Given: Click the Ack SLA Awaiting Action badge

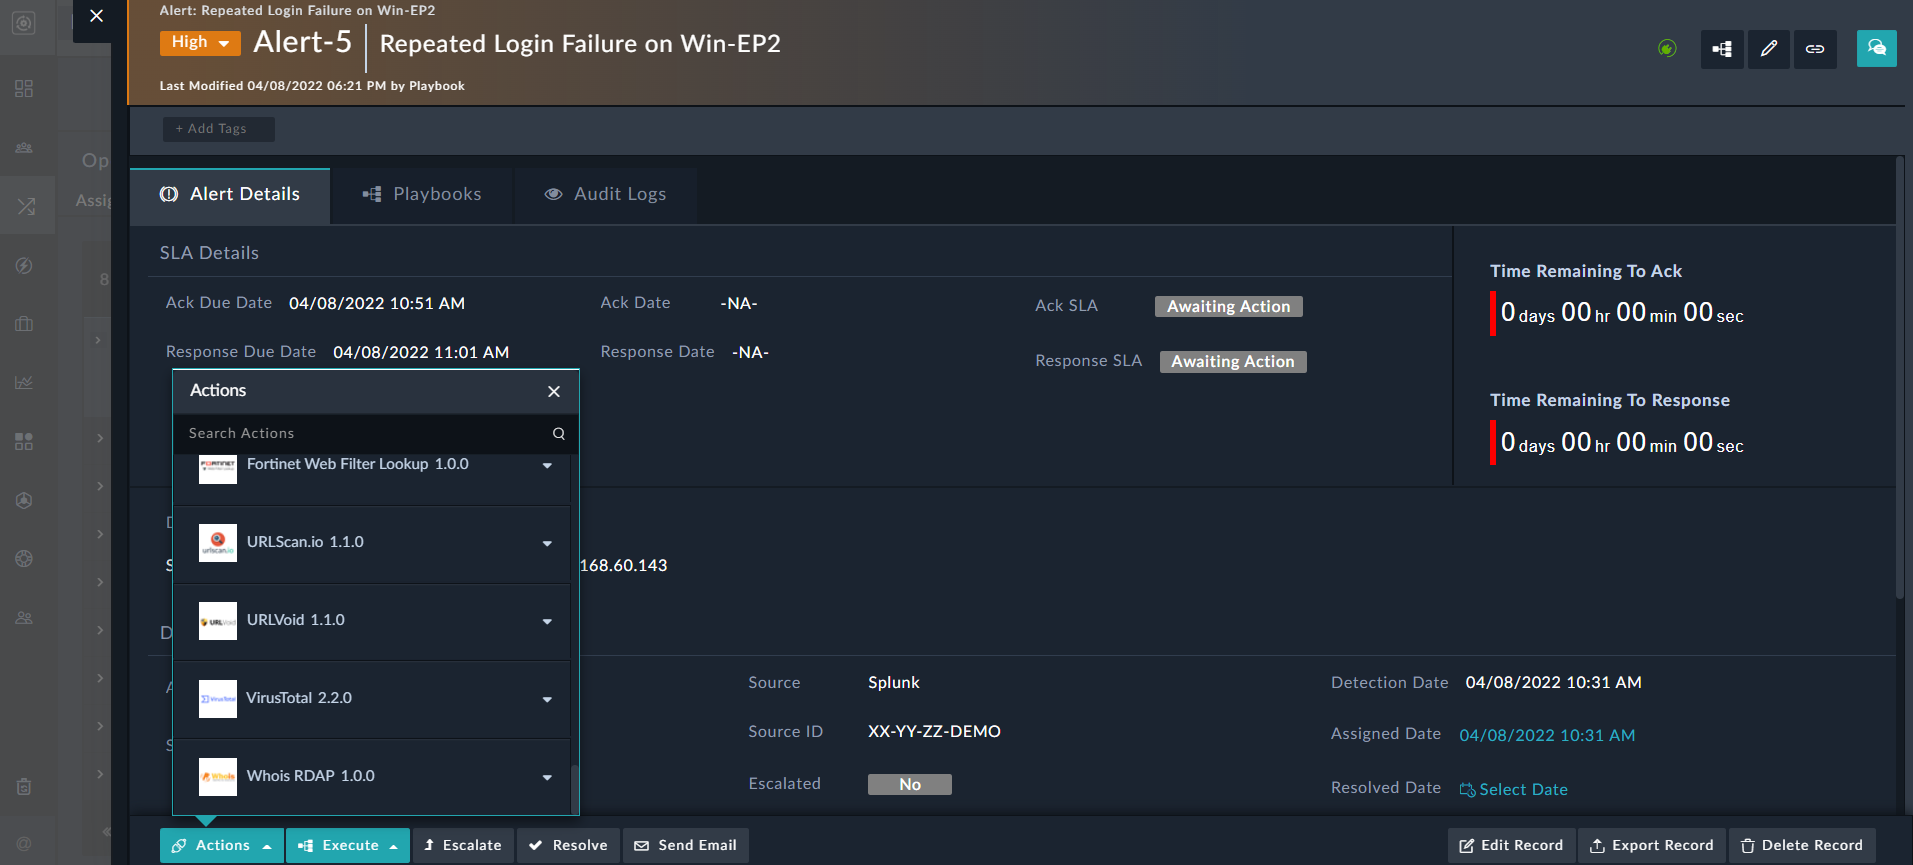Looking at the screenshot, I should (x=1229, y=307).
